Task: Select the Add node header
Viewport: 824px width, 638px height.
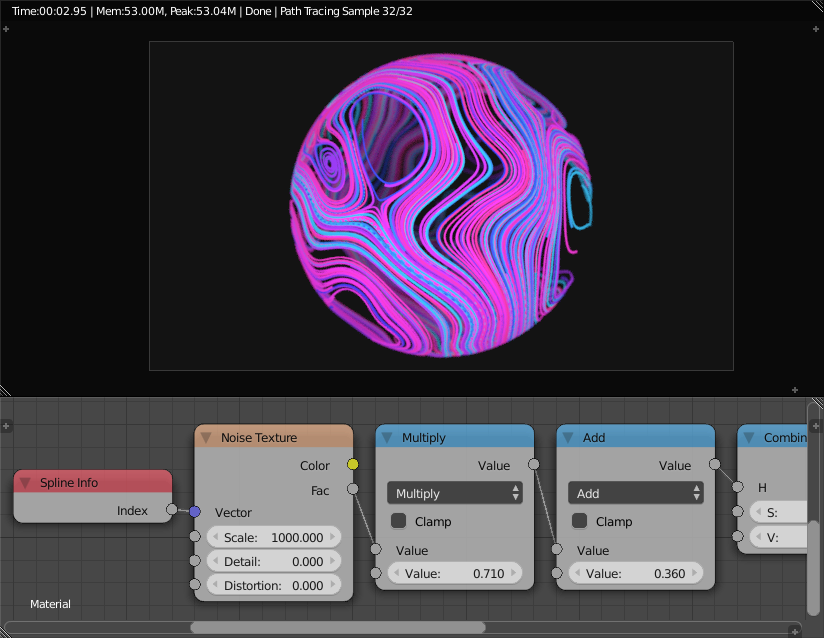Action: (636, 437)
